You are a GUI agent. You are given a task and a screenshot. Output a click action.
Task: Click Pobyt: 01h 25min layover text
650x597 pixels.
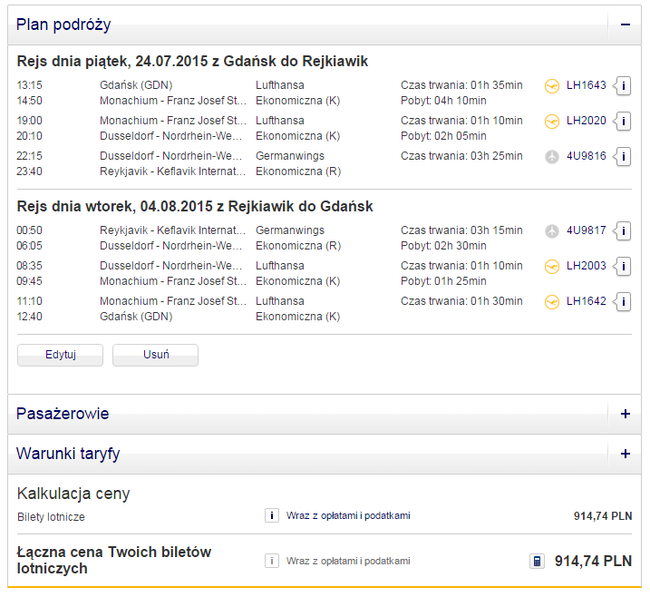pos(444,282)
